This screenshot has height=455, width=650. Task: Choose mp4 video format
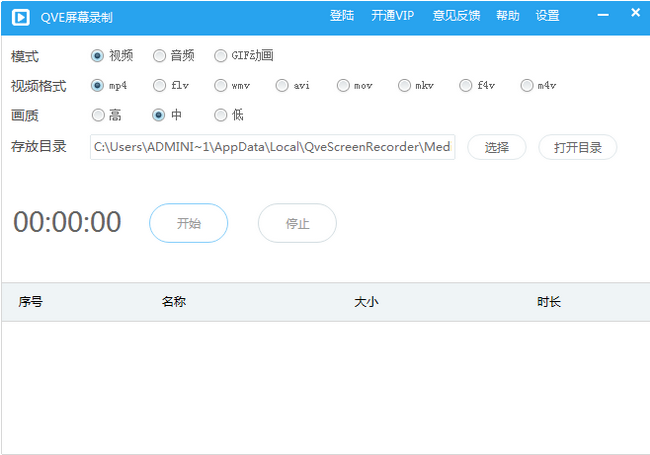tap(109, 85)
